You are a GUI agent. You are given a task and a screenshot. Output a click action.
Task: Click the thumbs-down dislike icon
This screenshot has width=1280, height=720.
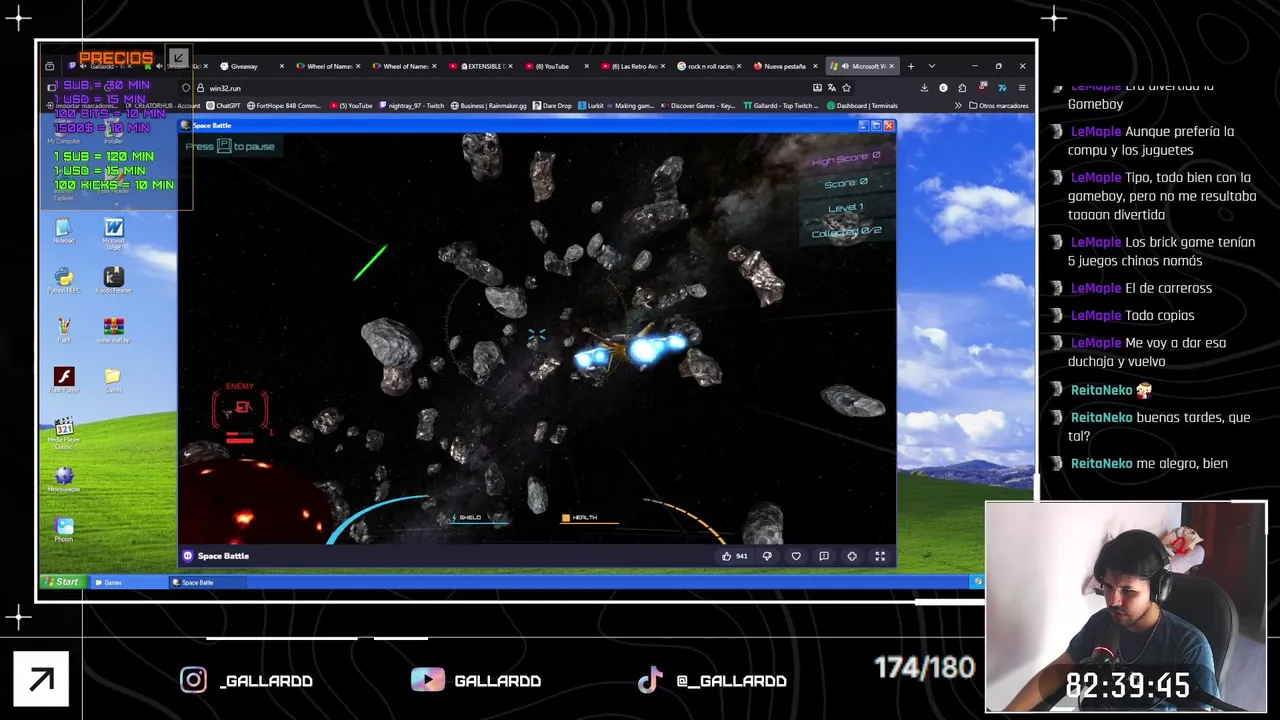[767, 556]
